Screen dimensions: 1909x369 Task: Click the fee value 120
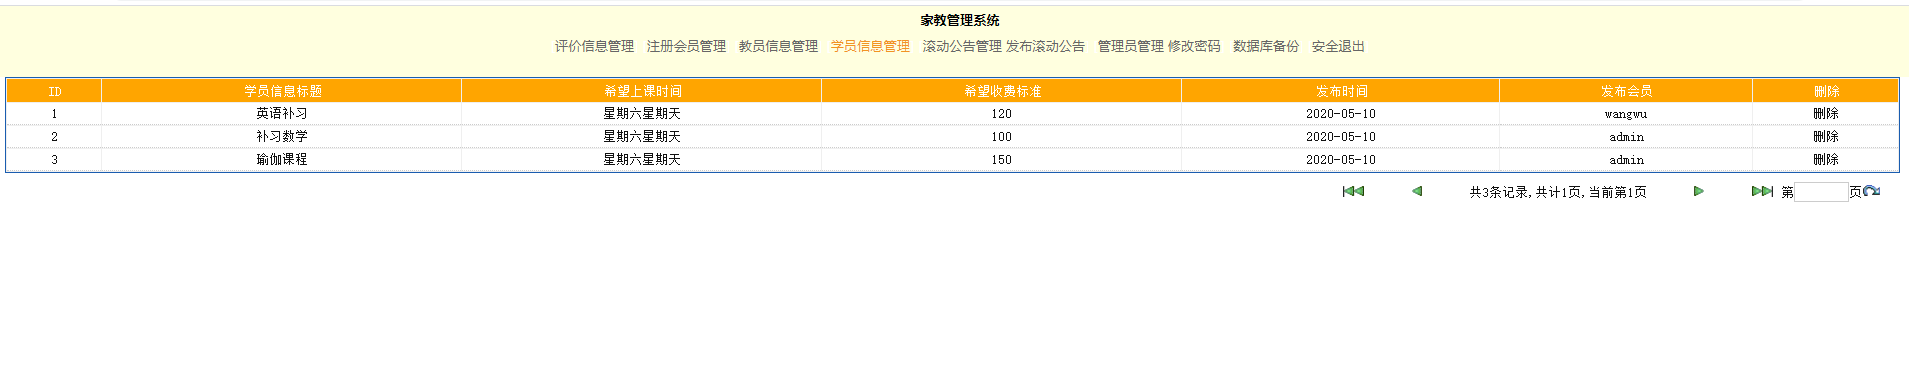[1002, 113]
